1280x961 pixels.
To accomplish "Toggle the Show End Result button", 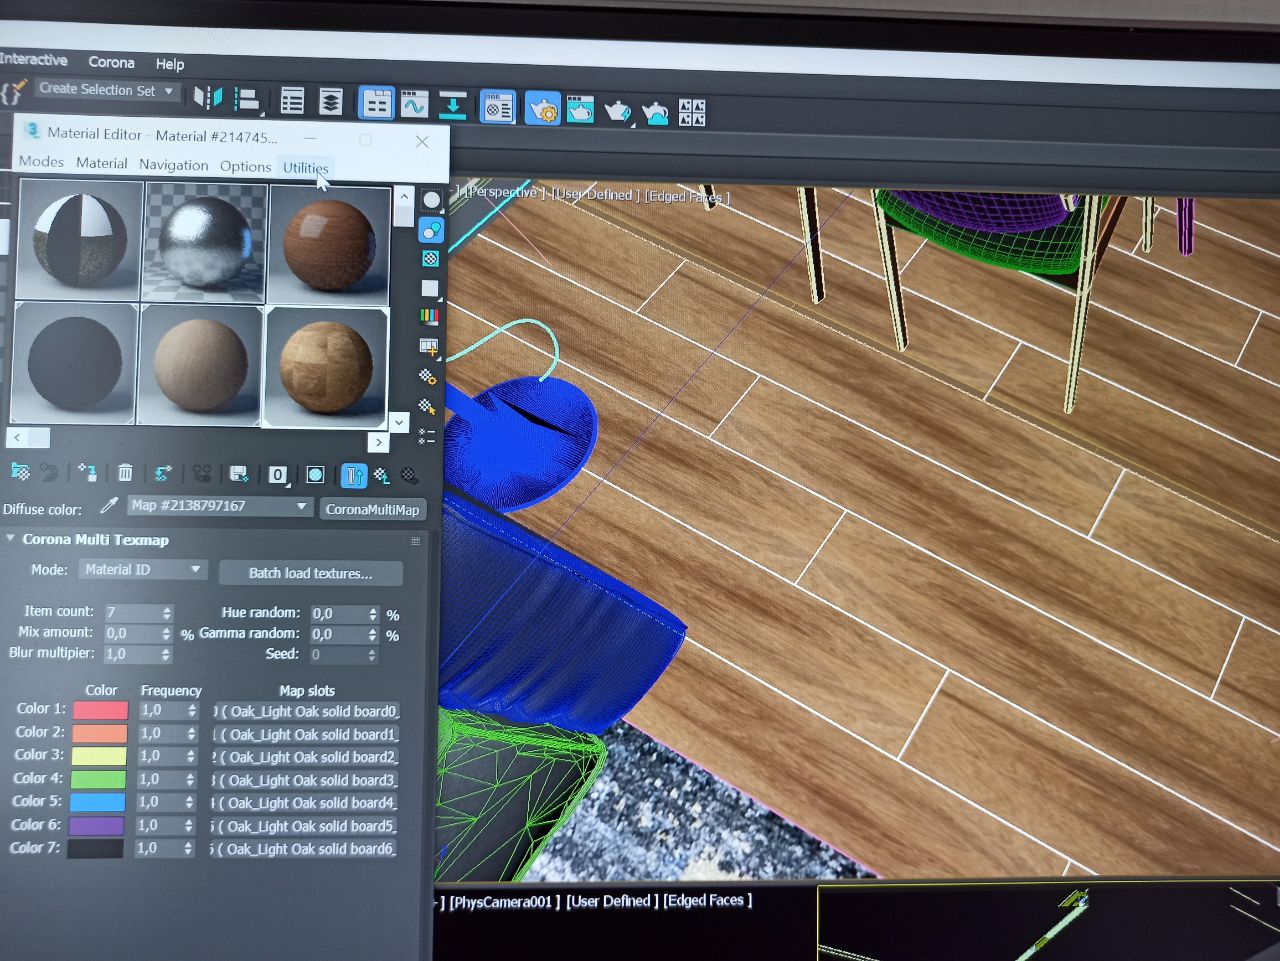I will tap(353, 476).
